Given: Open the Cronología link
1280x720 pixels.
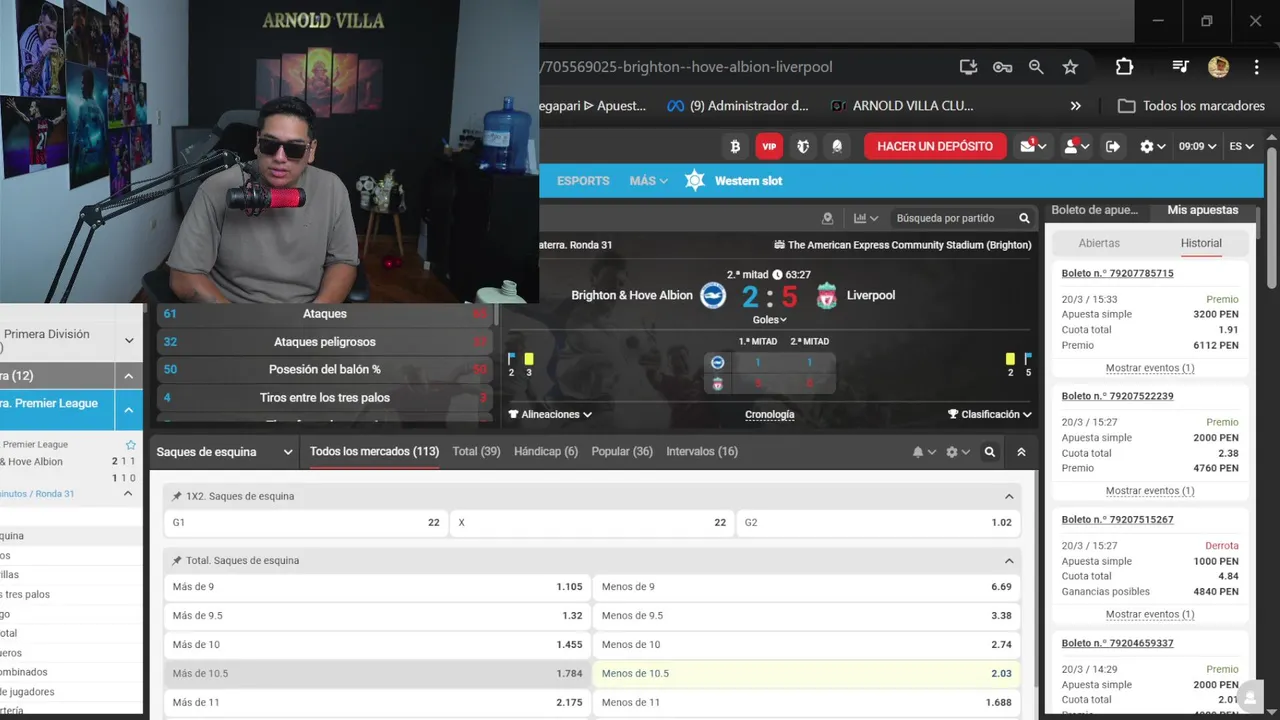Looking at the screenshot, I should [770, 414].
